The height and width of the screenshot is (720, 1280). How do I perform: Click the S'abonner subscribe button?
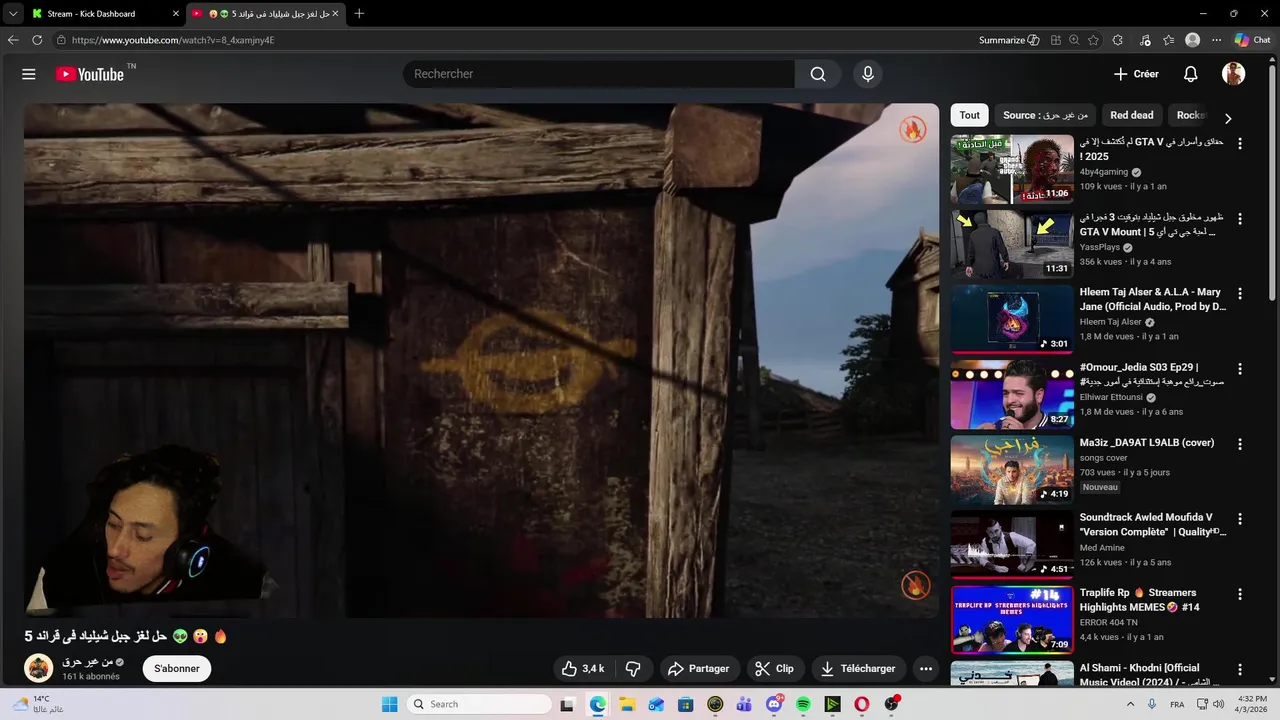tap(177, 668)
